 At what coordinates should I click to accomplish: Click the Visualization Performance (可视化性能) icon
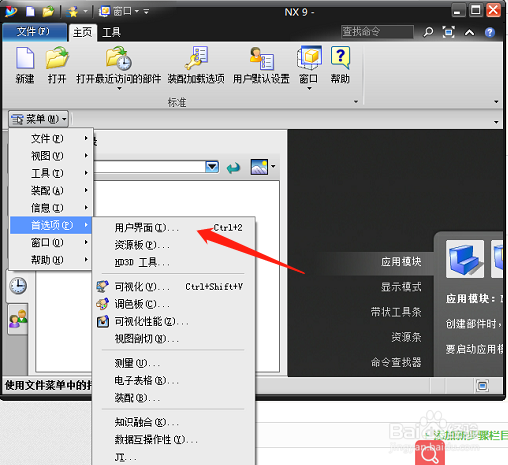[x=103, y=321]
